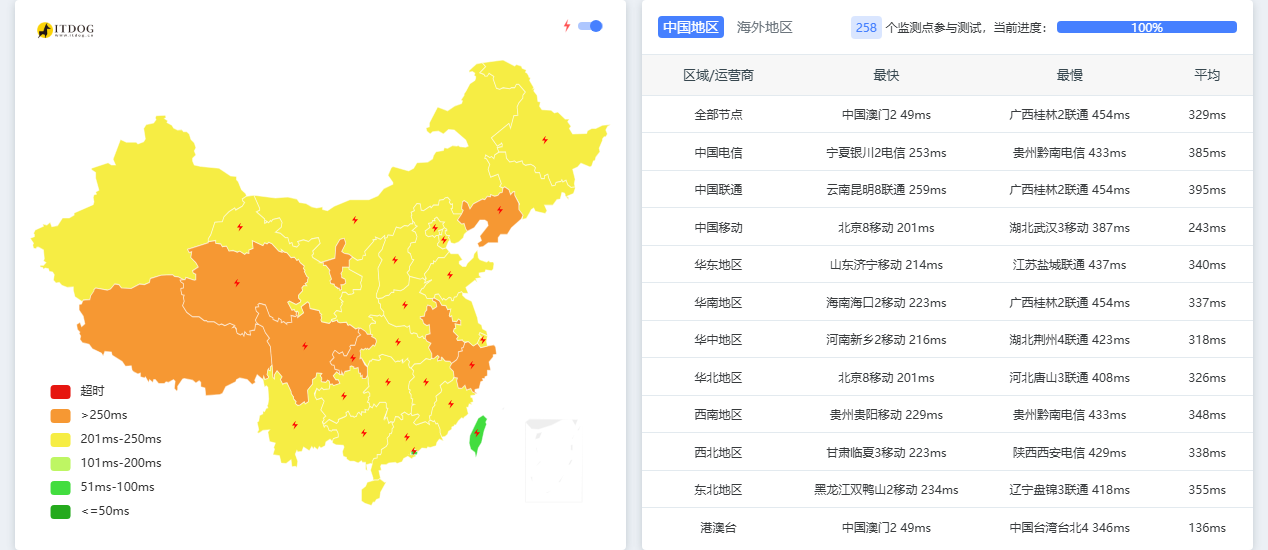Select the 中国联通 row label
Viewport: 1268px width, 550px height.
pos(719,190)
